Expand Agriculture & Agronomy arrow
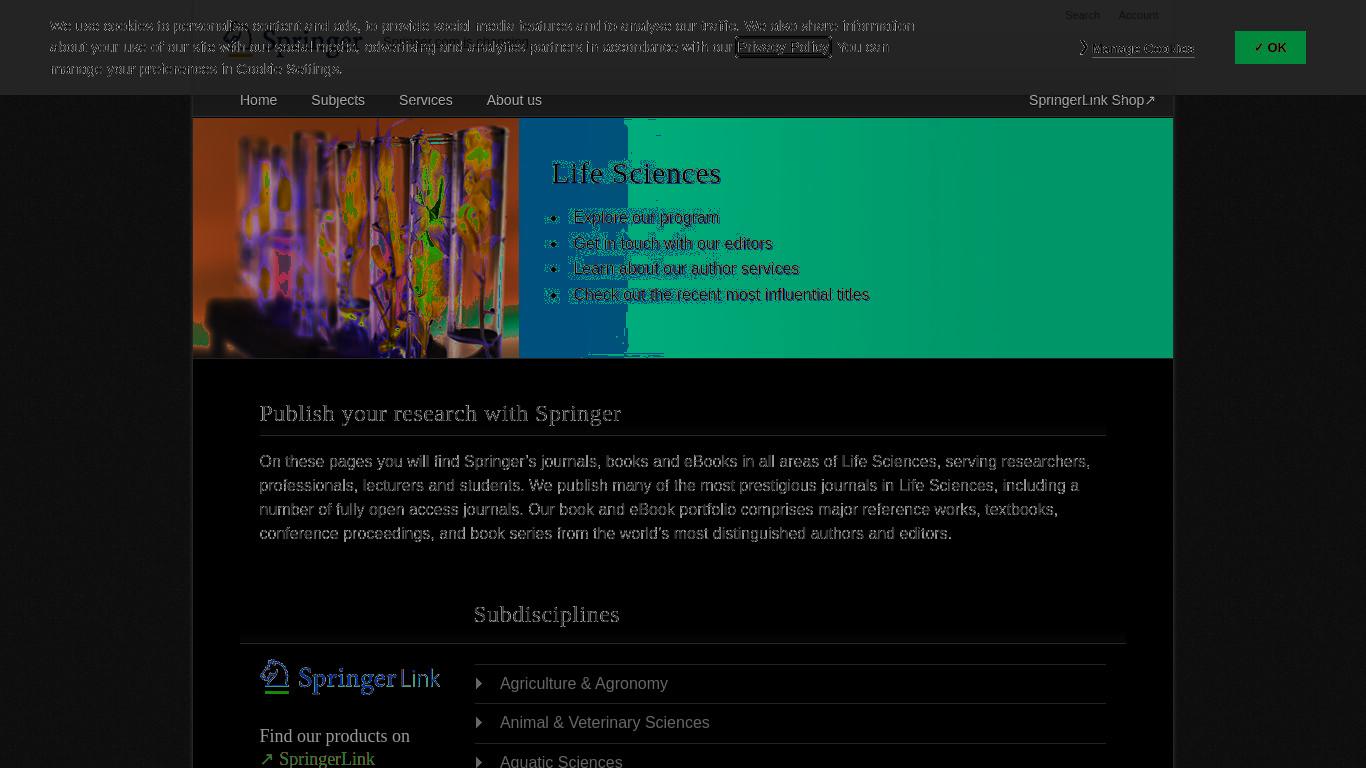 (x=479, y=684)
